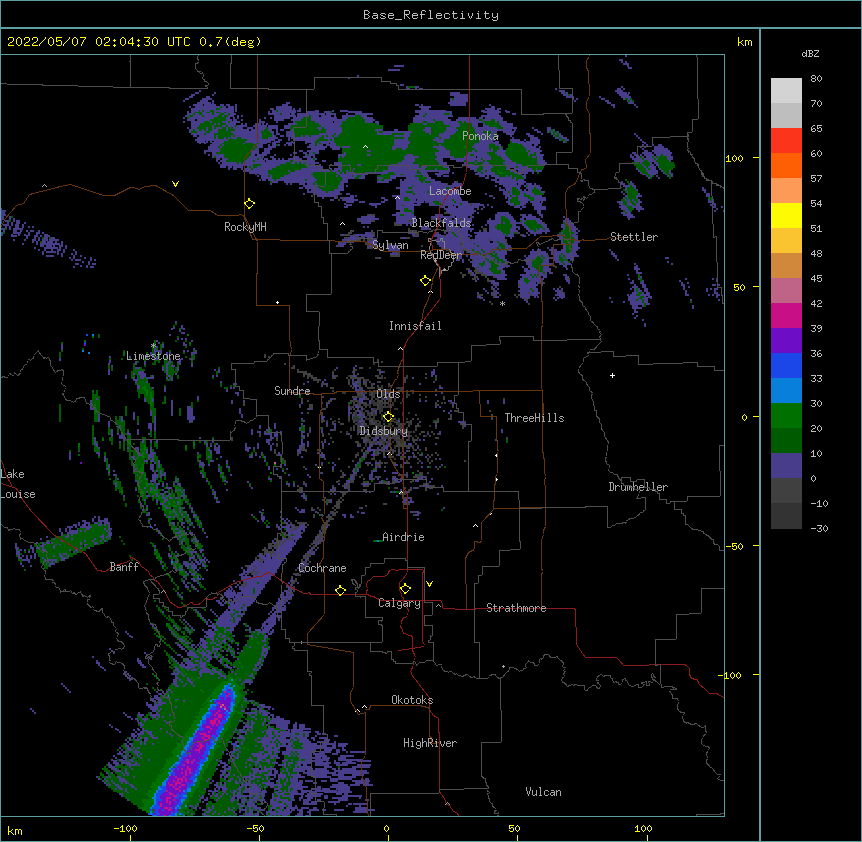Viewport: 862px width, 842px height.
Task: Click the Innisfail city label
Action: (x=415, y=326)
